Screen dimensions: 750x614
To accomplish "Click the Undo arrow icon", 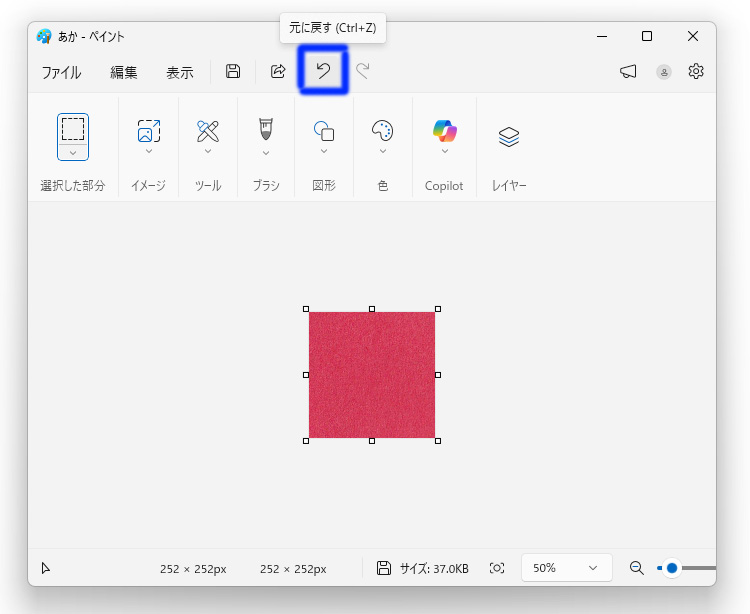I will pyautogui.click(x=323, y=71).
